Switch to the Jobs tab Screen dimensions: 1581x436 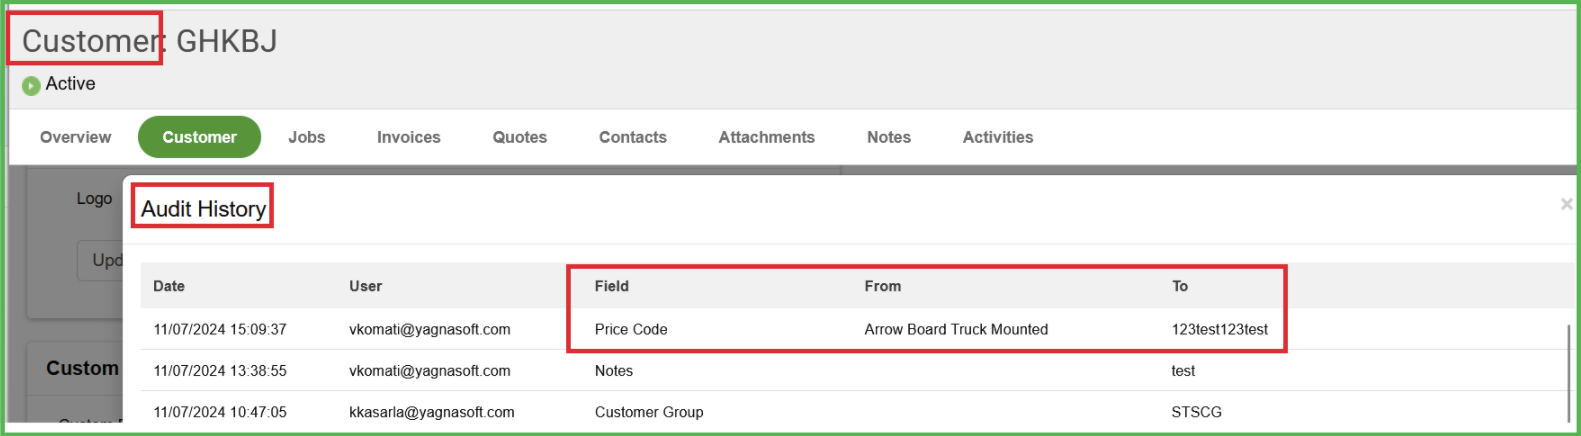[x=307, y=137]
